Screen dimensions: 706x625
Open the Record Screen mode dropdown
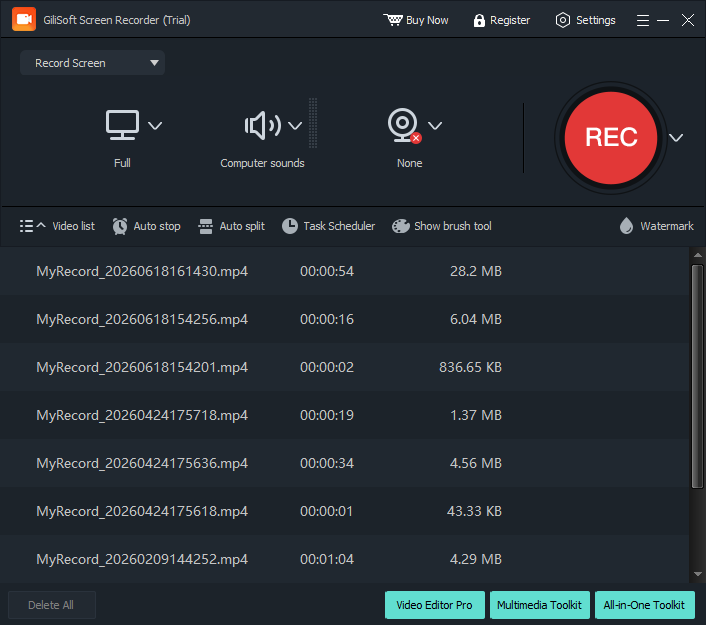click(92, 63)
